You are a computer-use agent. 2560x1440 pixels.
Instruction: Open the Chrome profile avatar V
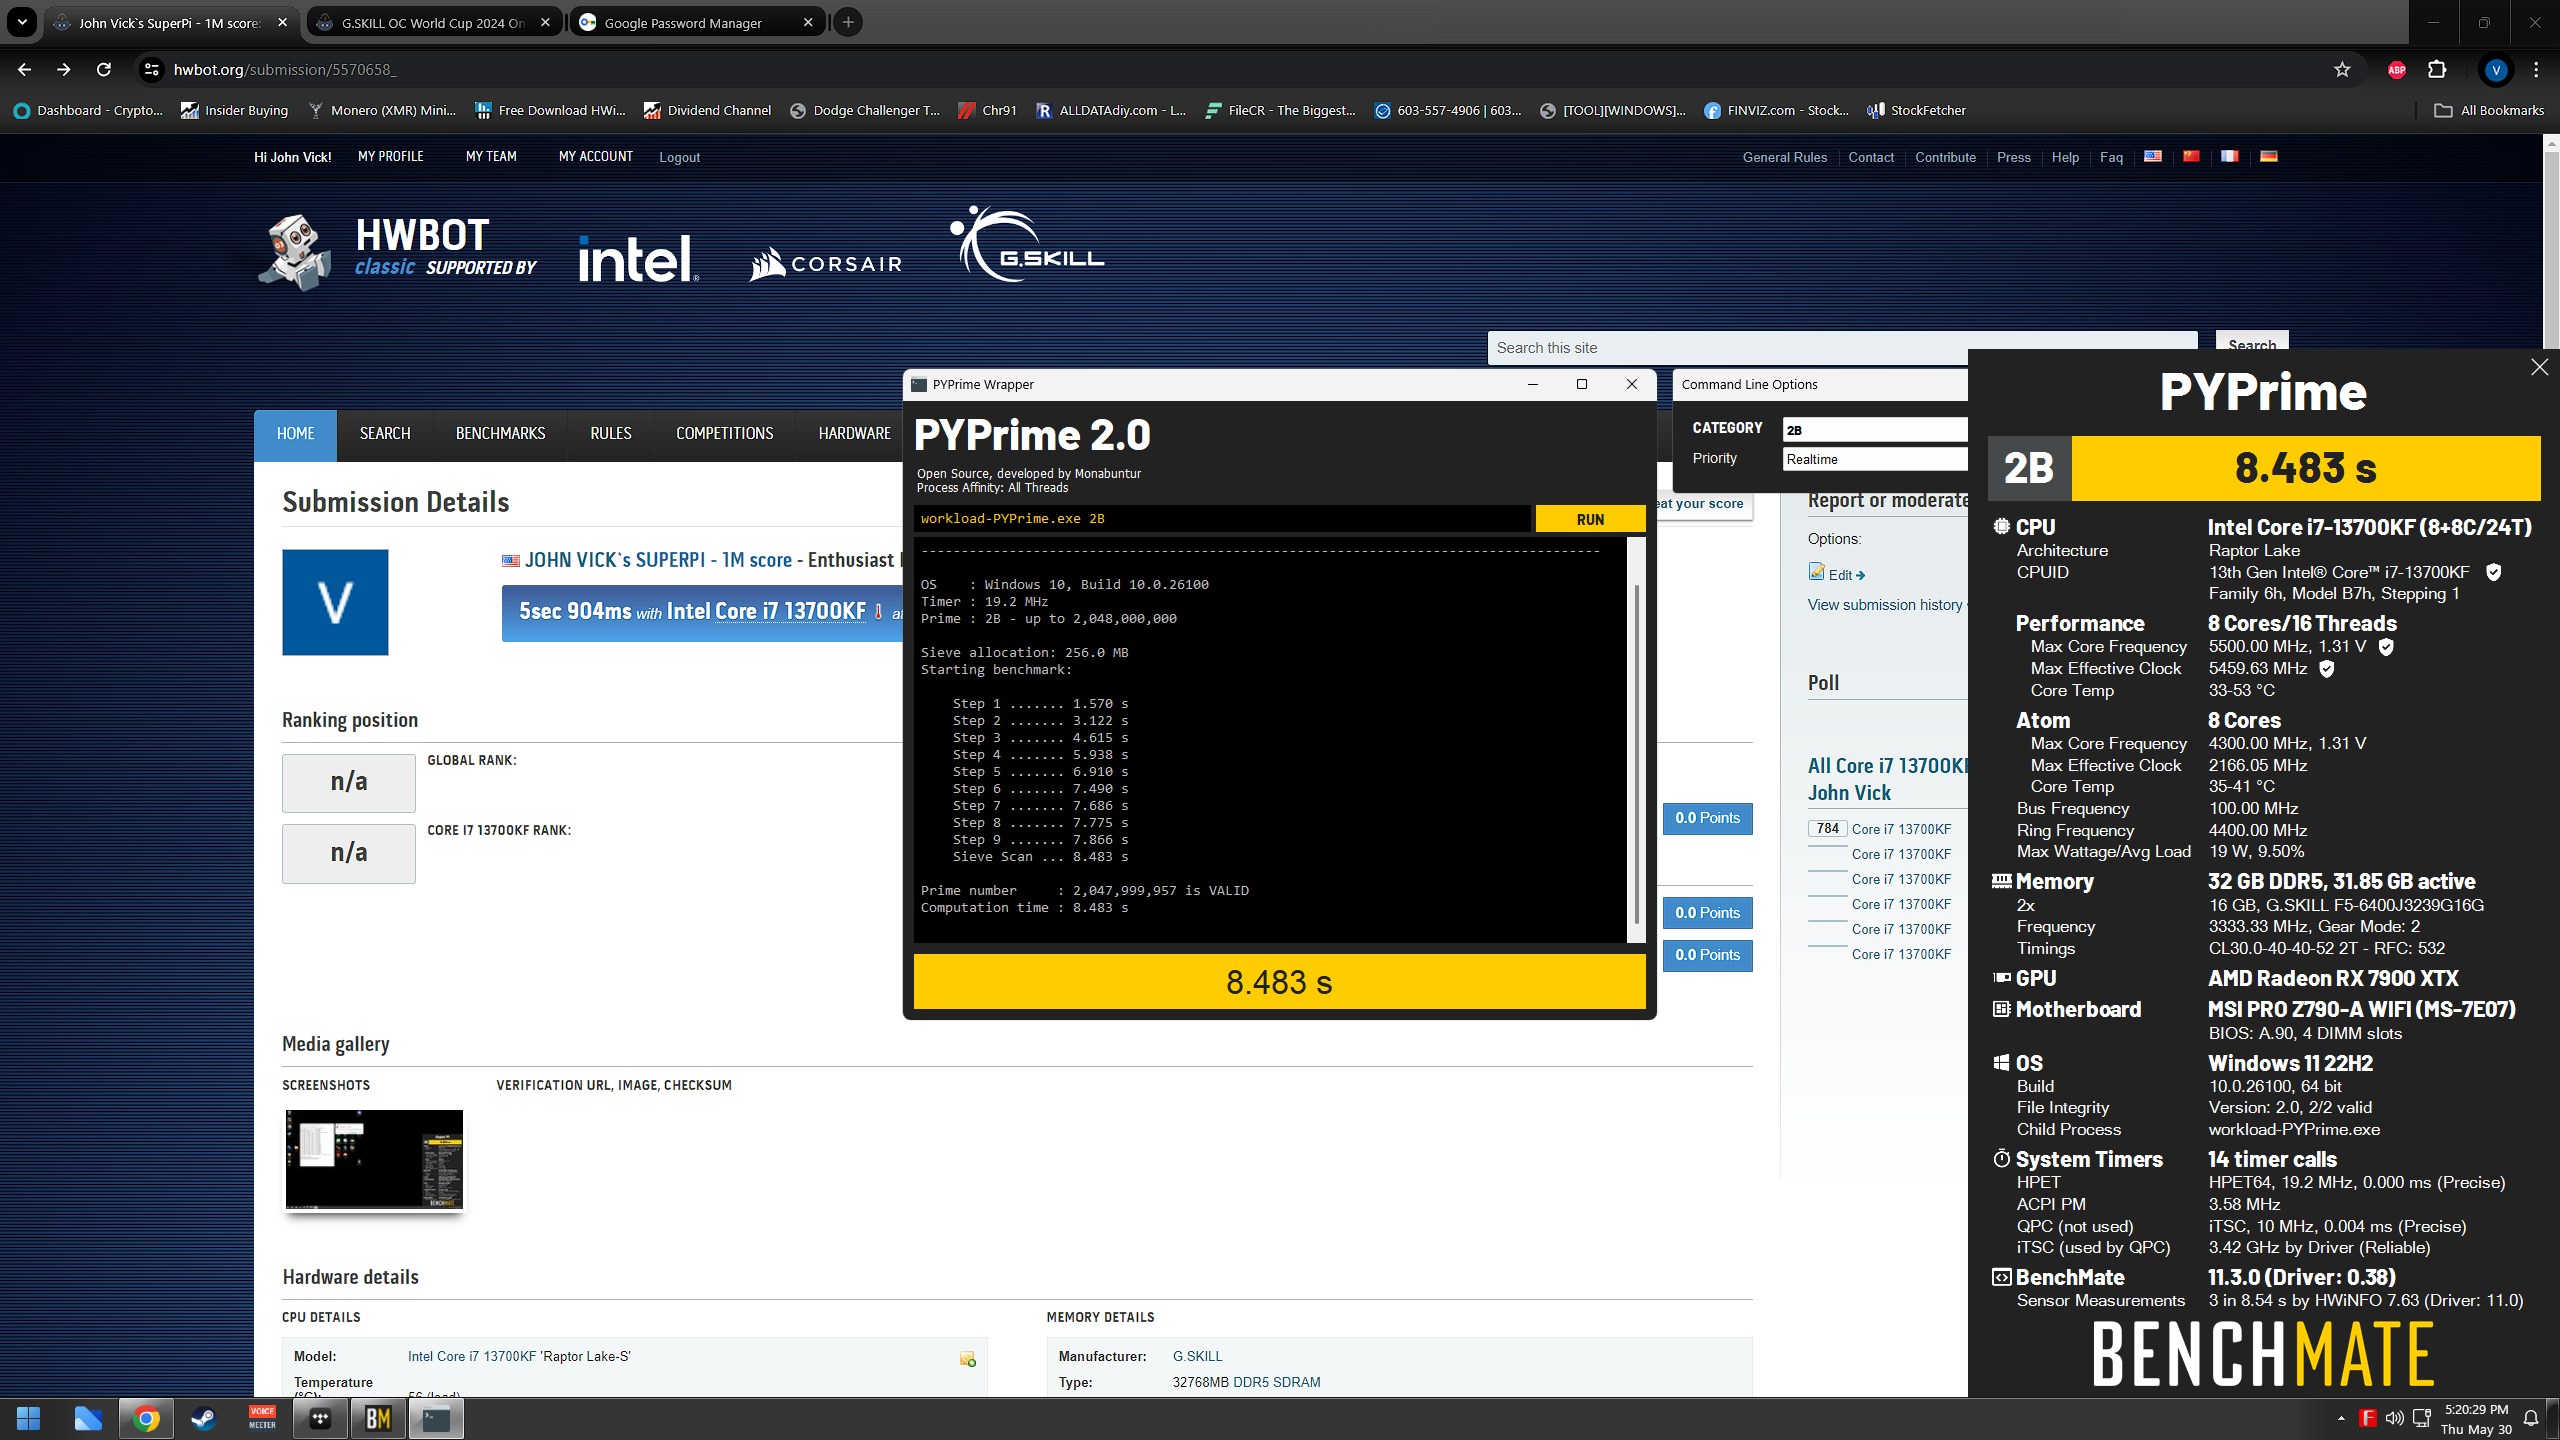coord(2496,69)
